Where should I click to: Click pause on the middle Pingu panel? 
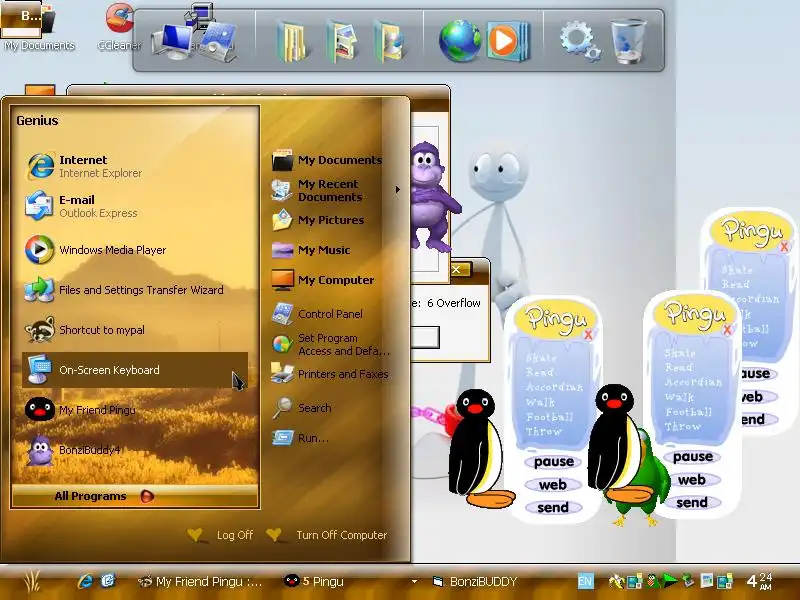click(692, 457)
